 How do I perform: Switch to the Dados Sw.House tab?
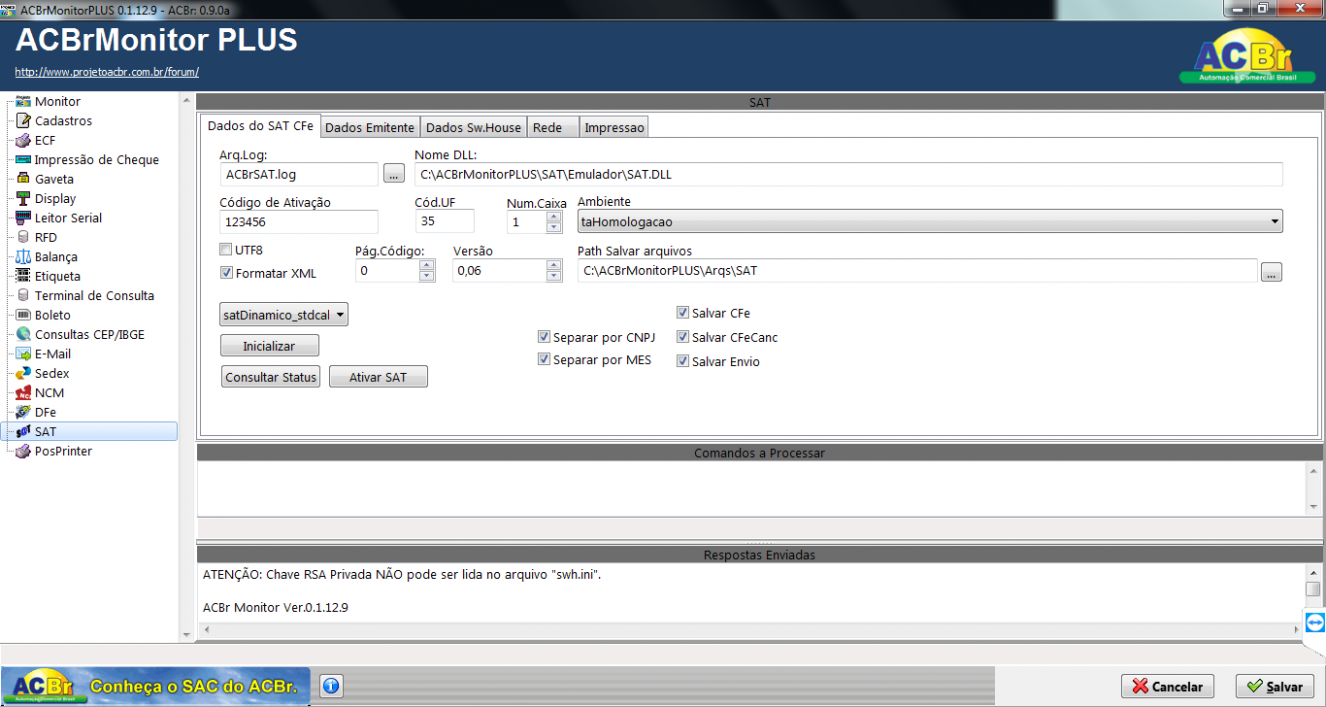click(473, 127)
